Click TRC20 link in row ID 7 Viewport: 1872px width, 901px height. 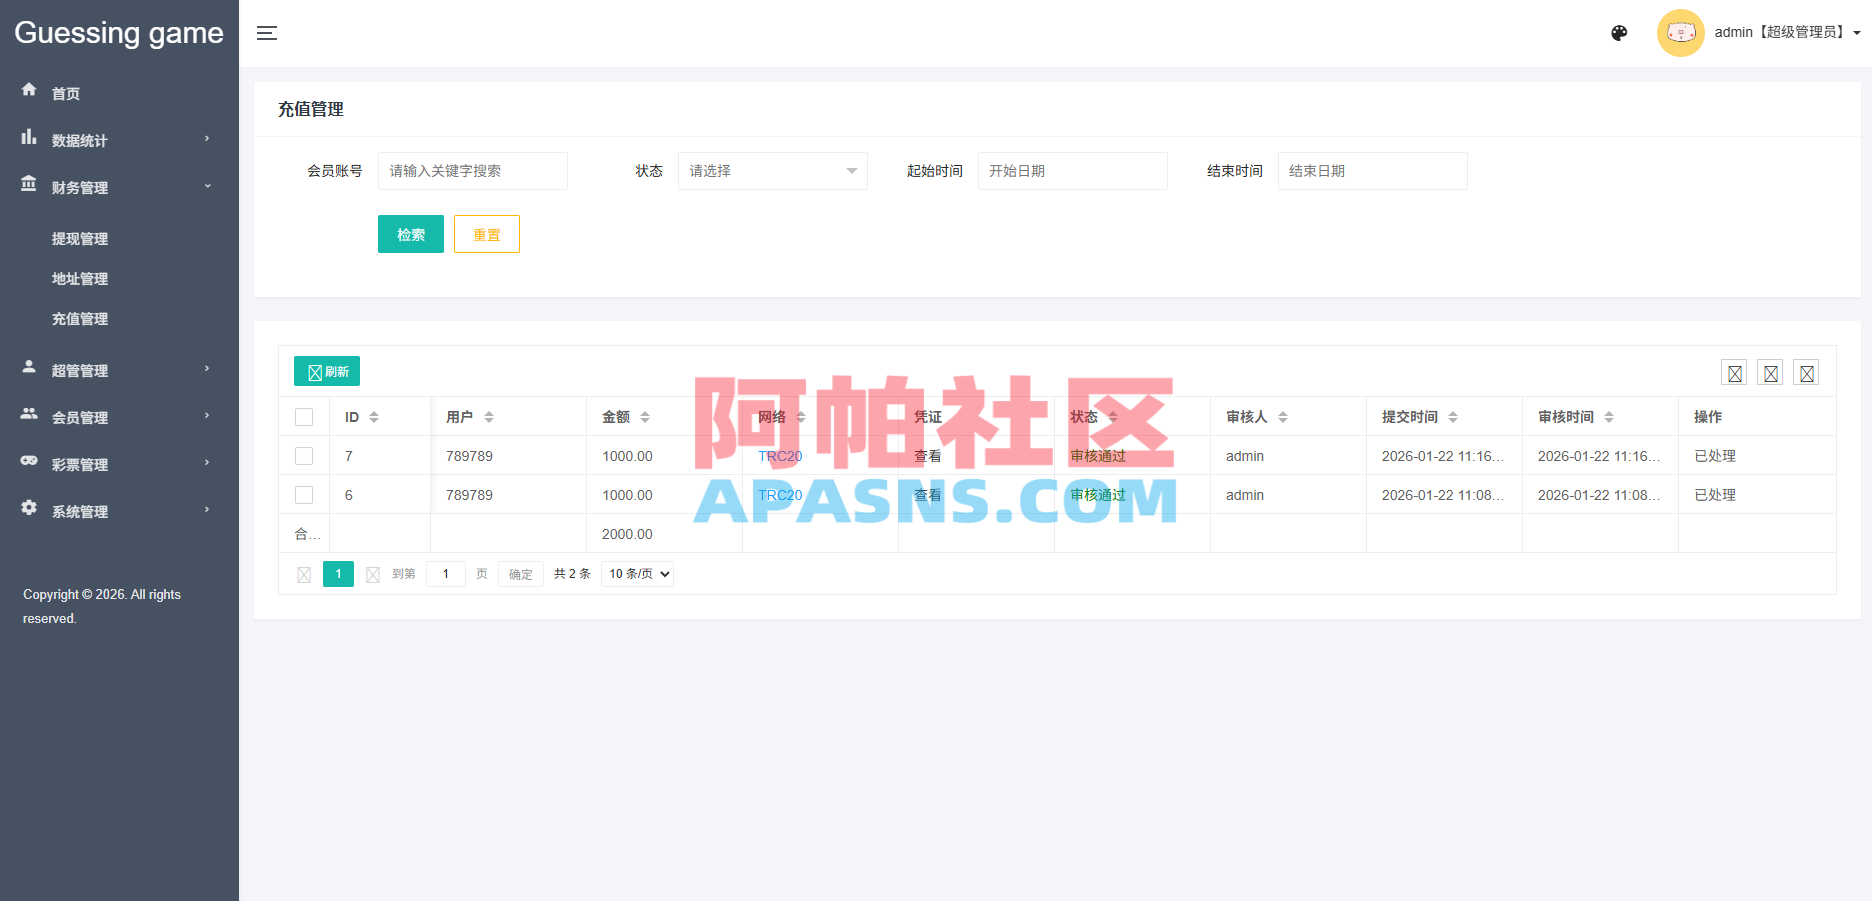(780, 456)
